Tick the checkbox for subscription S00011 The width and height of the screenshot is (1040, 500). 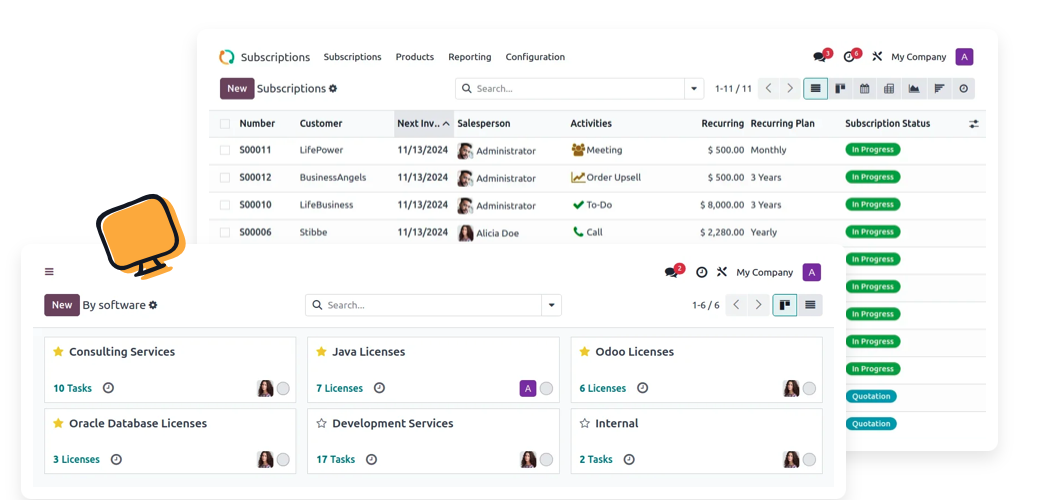(x=225, y=151)
